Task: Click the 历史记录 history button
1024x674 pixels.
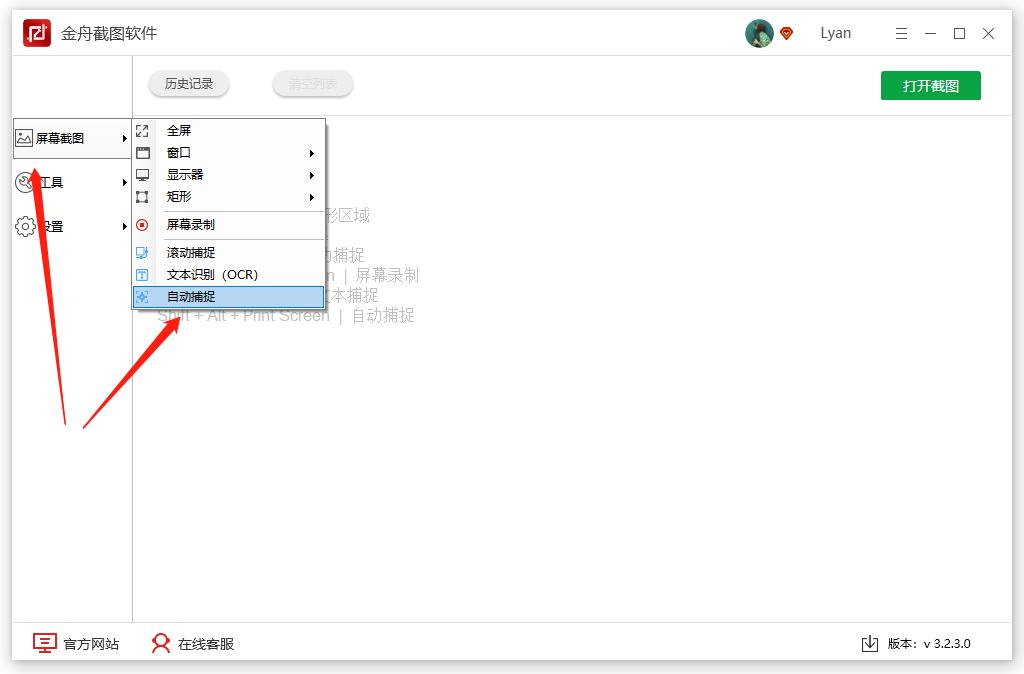Action: [x=188, y=84]
